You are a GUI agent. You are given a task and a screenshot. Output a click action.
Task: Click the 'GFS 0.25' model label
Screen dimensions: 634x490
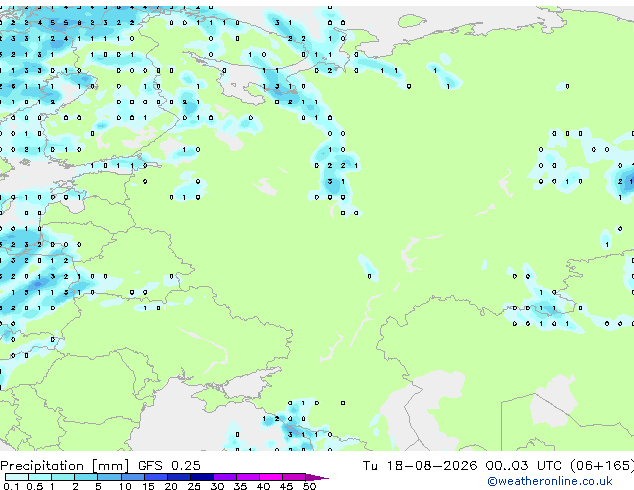(x=169, y=465)
